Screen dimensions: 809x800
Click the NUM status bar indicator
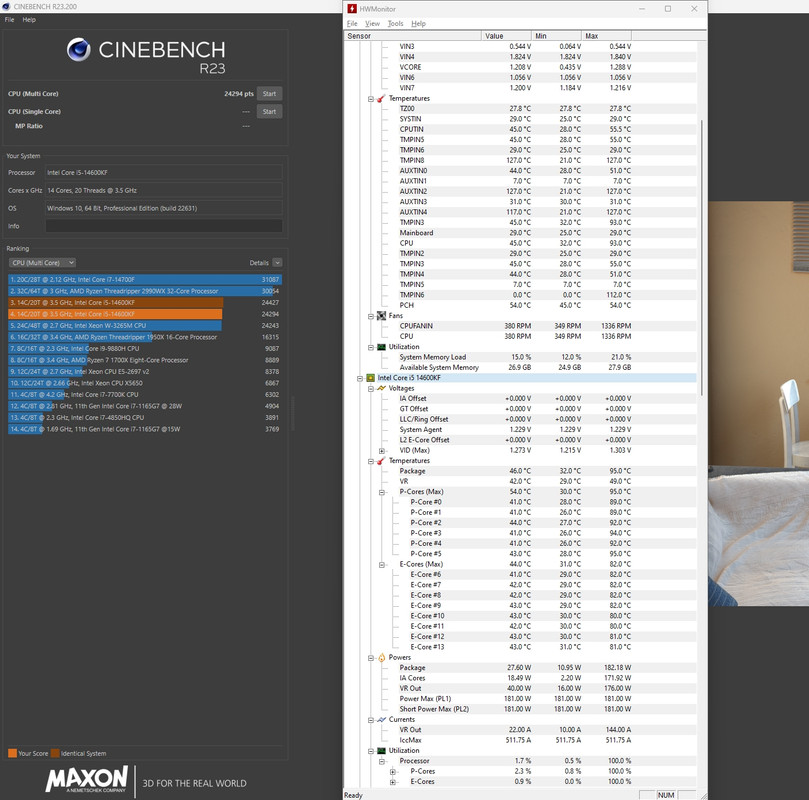coord(666,795)
